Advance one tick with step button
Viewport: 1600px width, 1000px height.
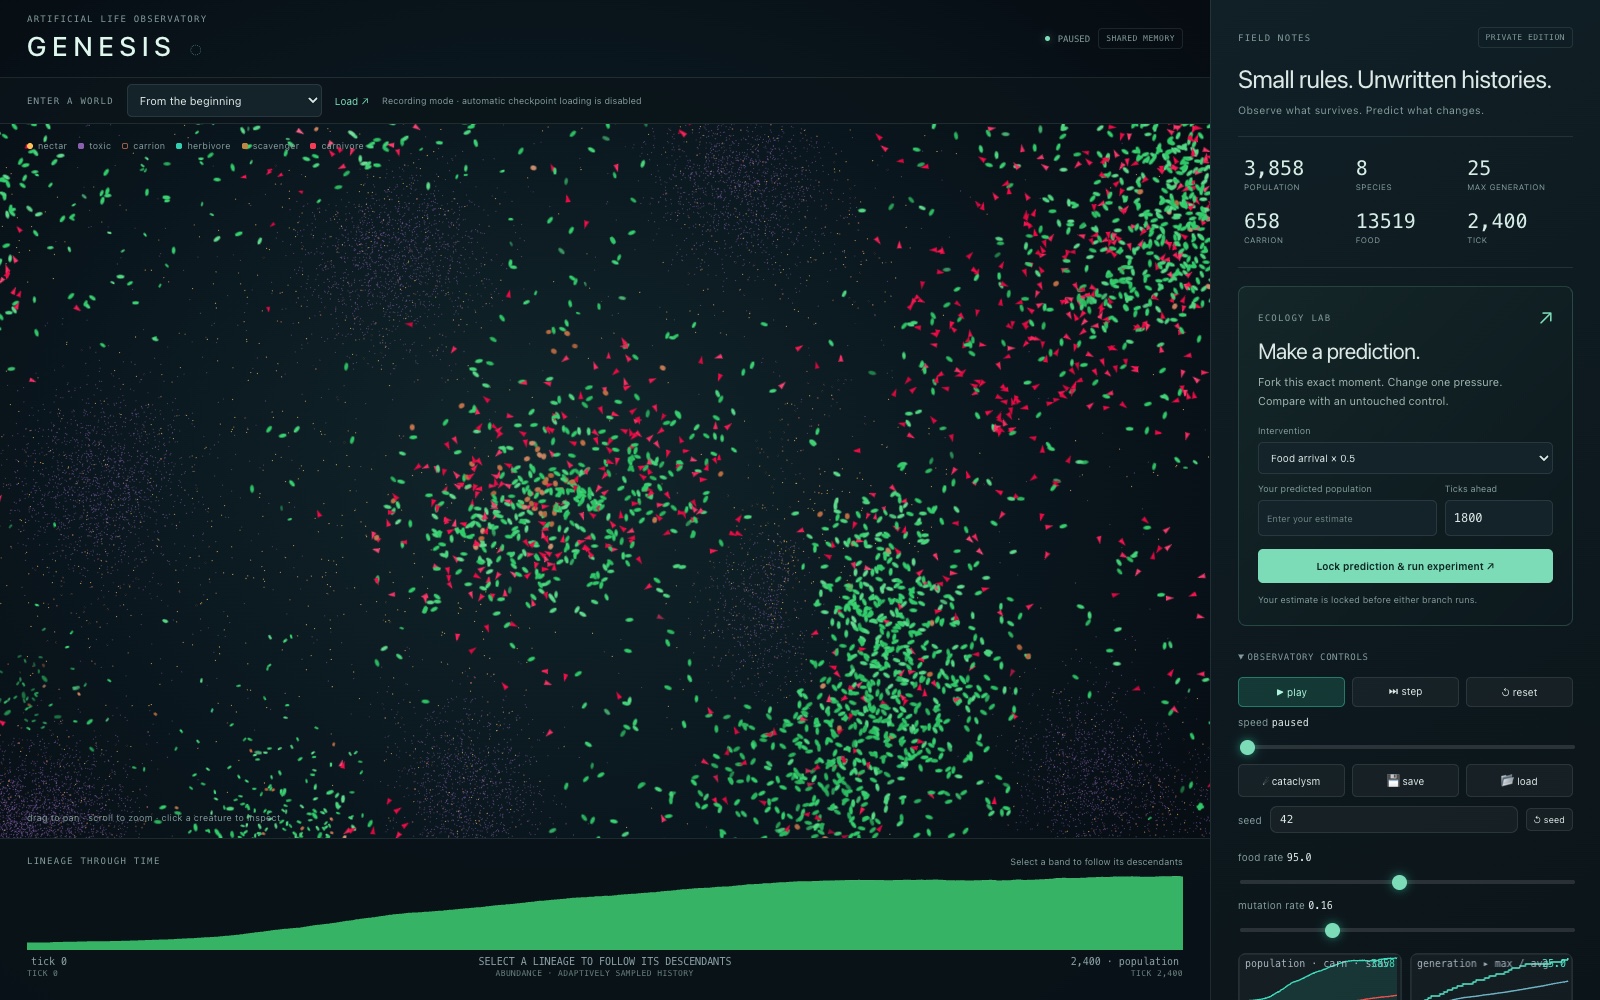(x=1405, y=692)
